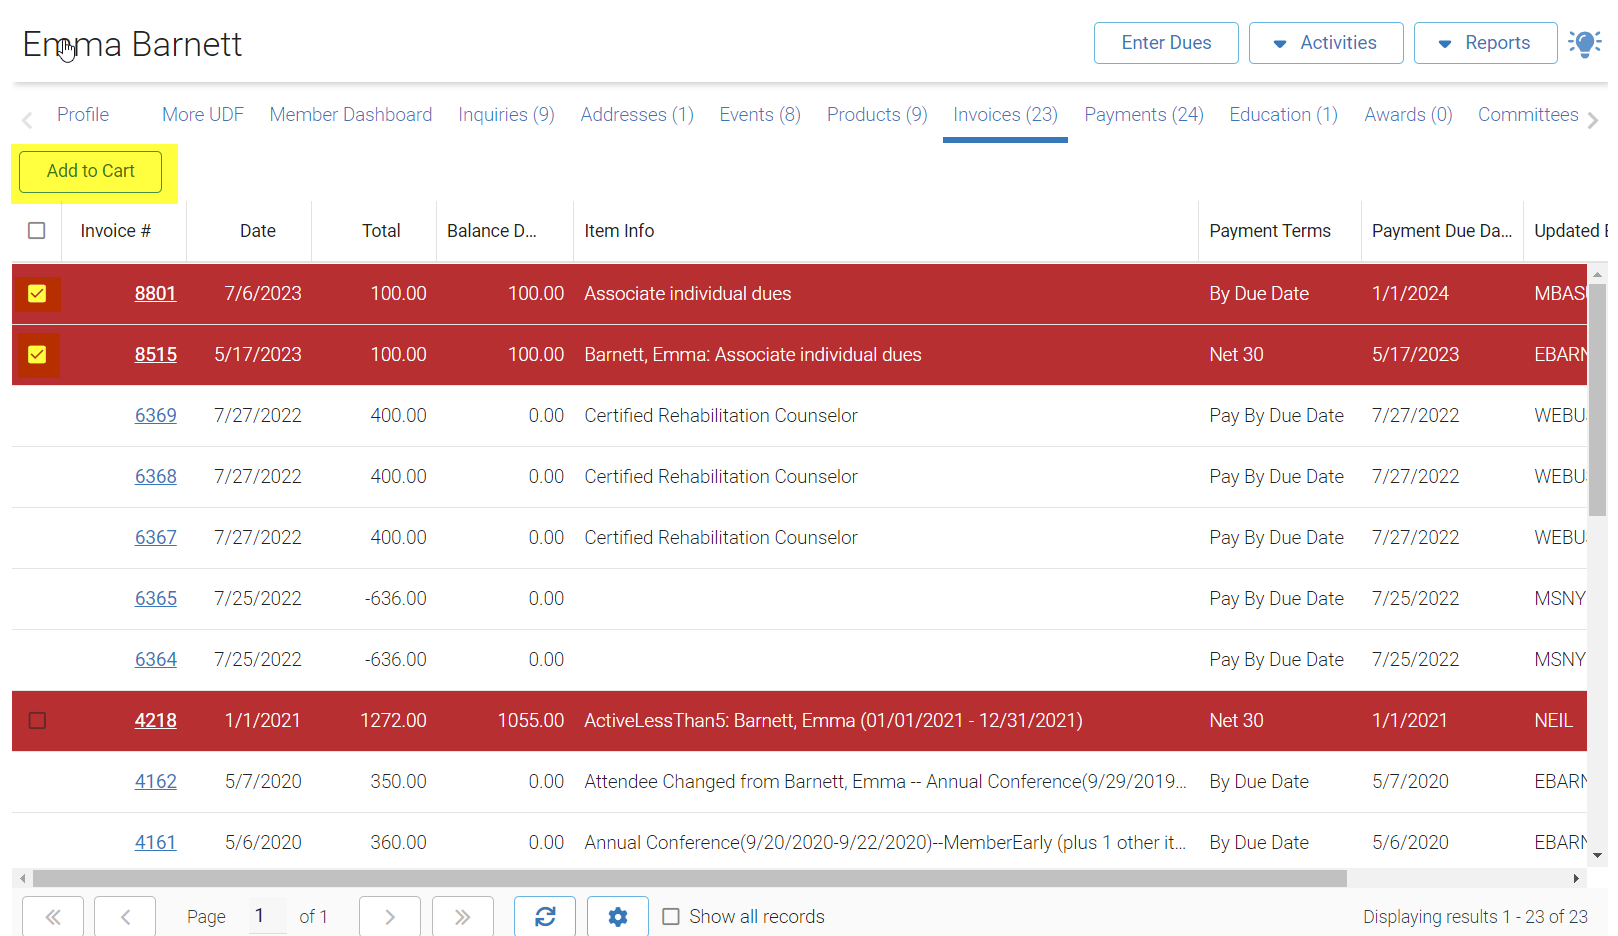Image resolution: width=1618 pixels, height=936 pixels.
Task: Click the horizontal scrollbar left arrow
Action: [22, 878]
